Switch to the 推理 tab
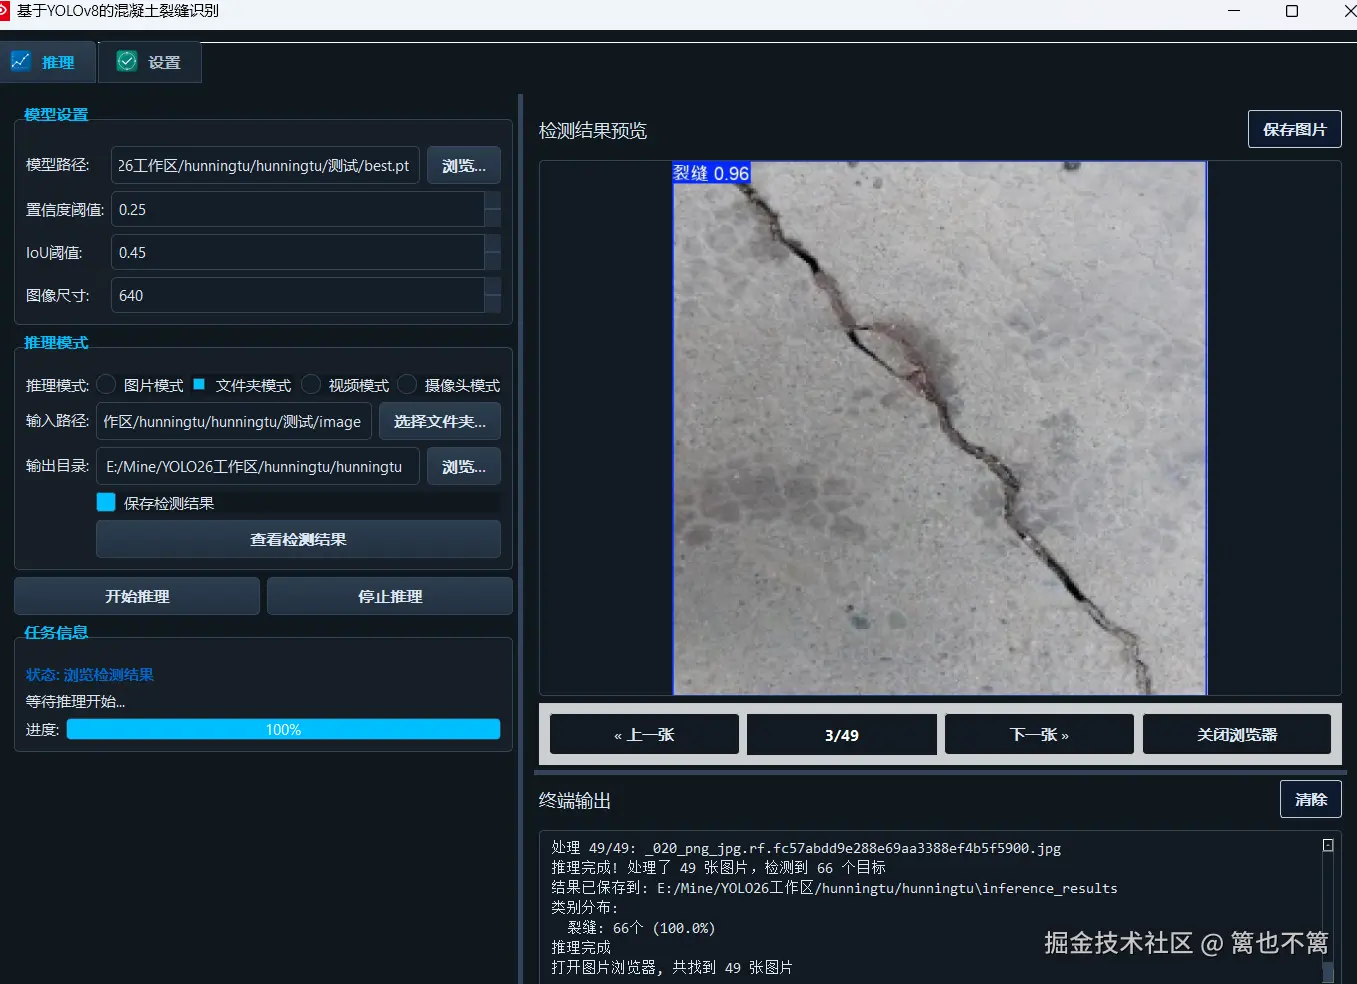 (48, 61)
